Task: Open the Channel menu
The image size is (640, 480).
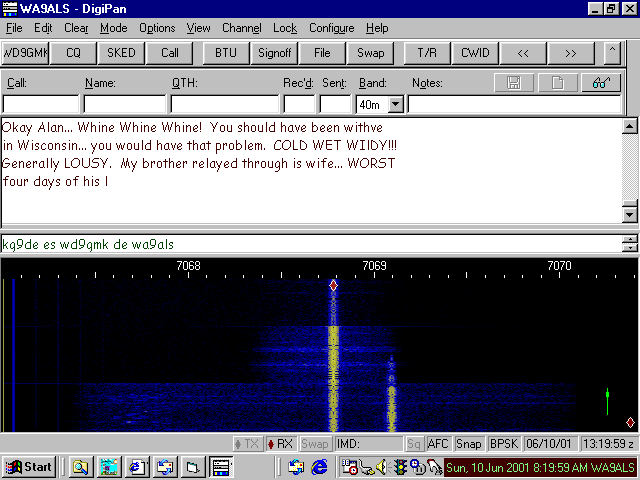Action: [241, 28]
